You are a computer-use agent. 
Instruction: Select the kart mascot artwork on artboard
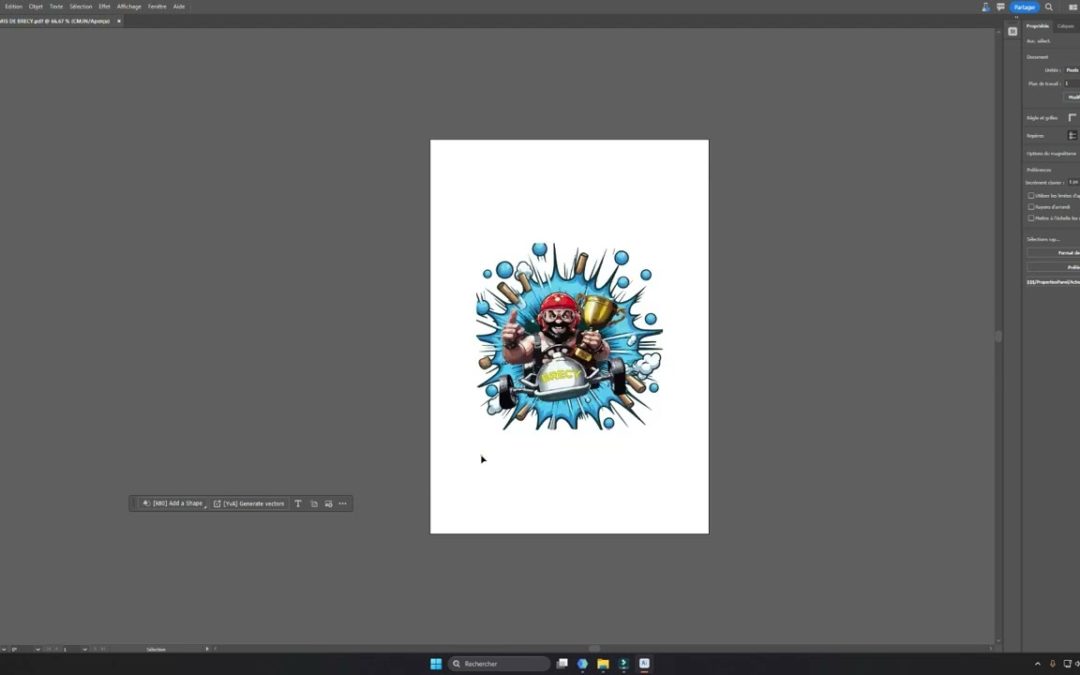(569, 336)
